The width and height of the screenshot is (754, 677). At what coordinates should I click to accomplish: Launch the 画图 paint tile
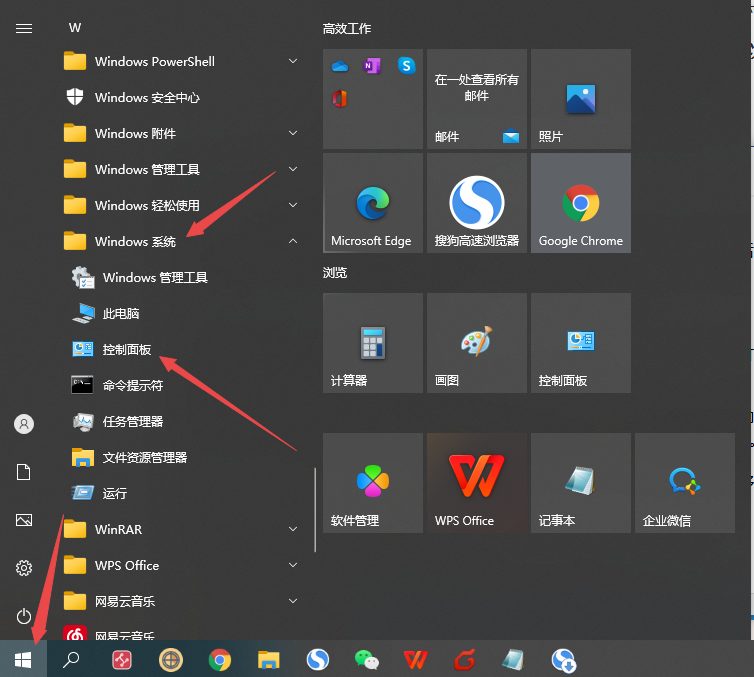[476, 343]
